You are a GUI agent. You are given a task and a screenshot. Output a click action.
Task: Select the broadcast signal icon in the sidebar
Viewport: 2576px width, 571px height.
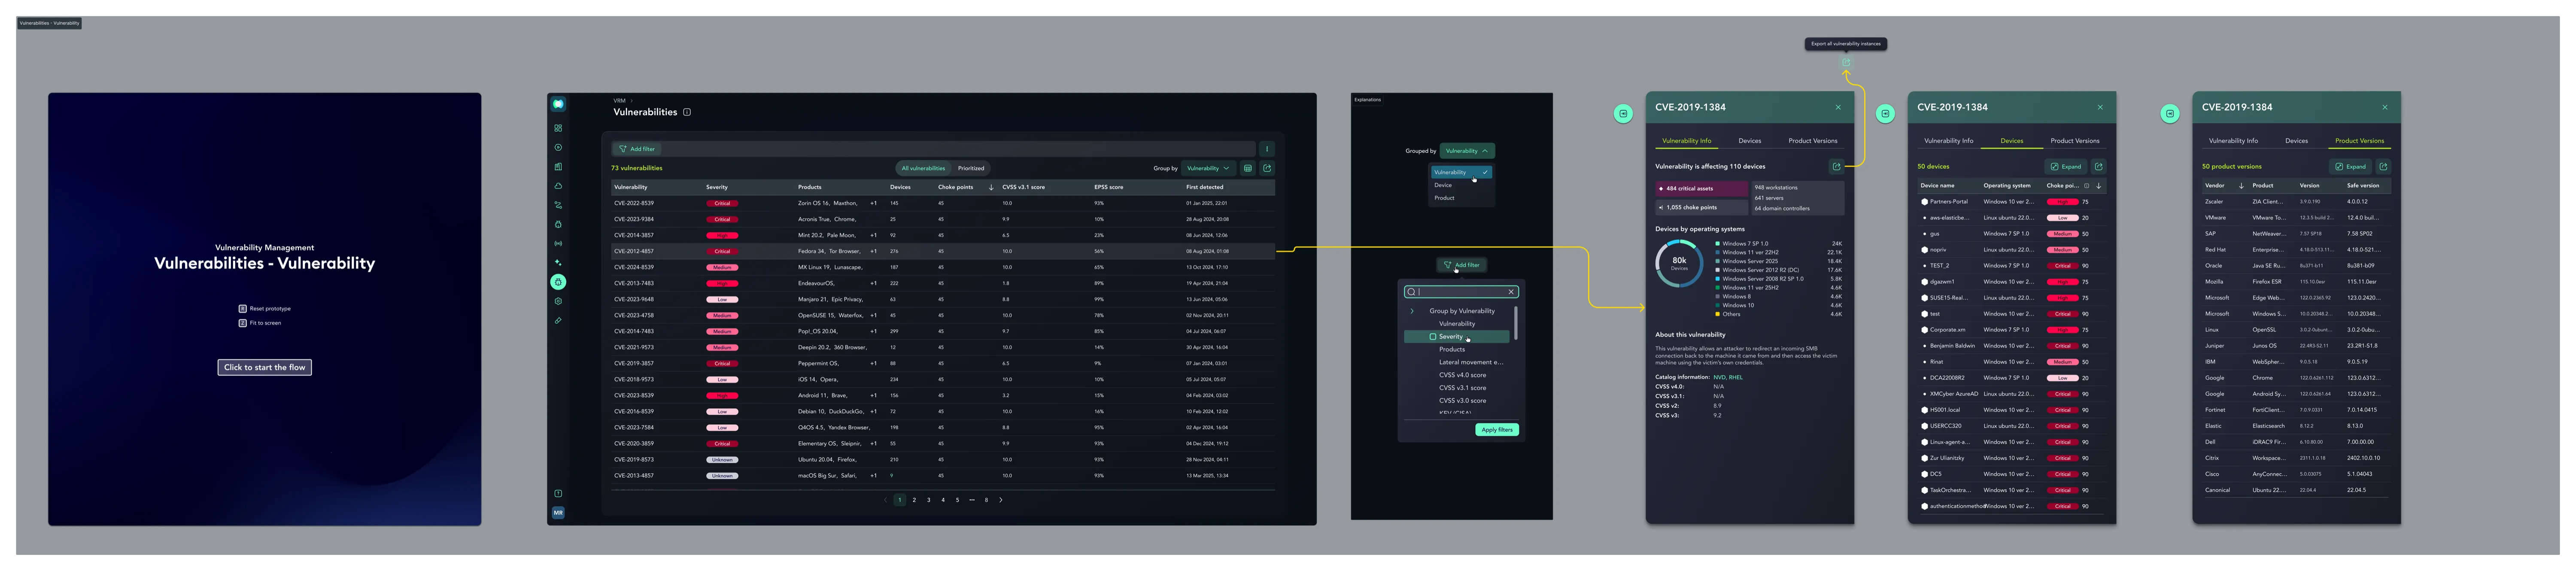point(558,243)
